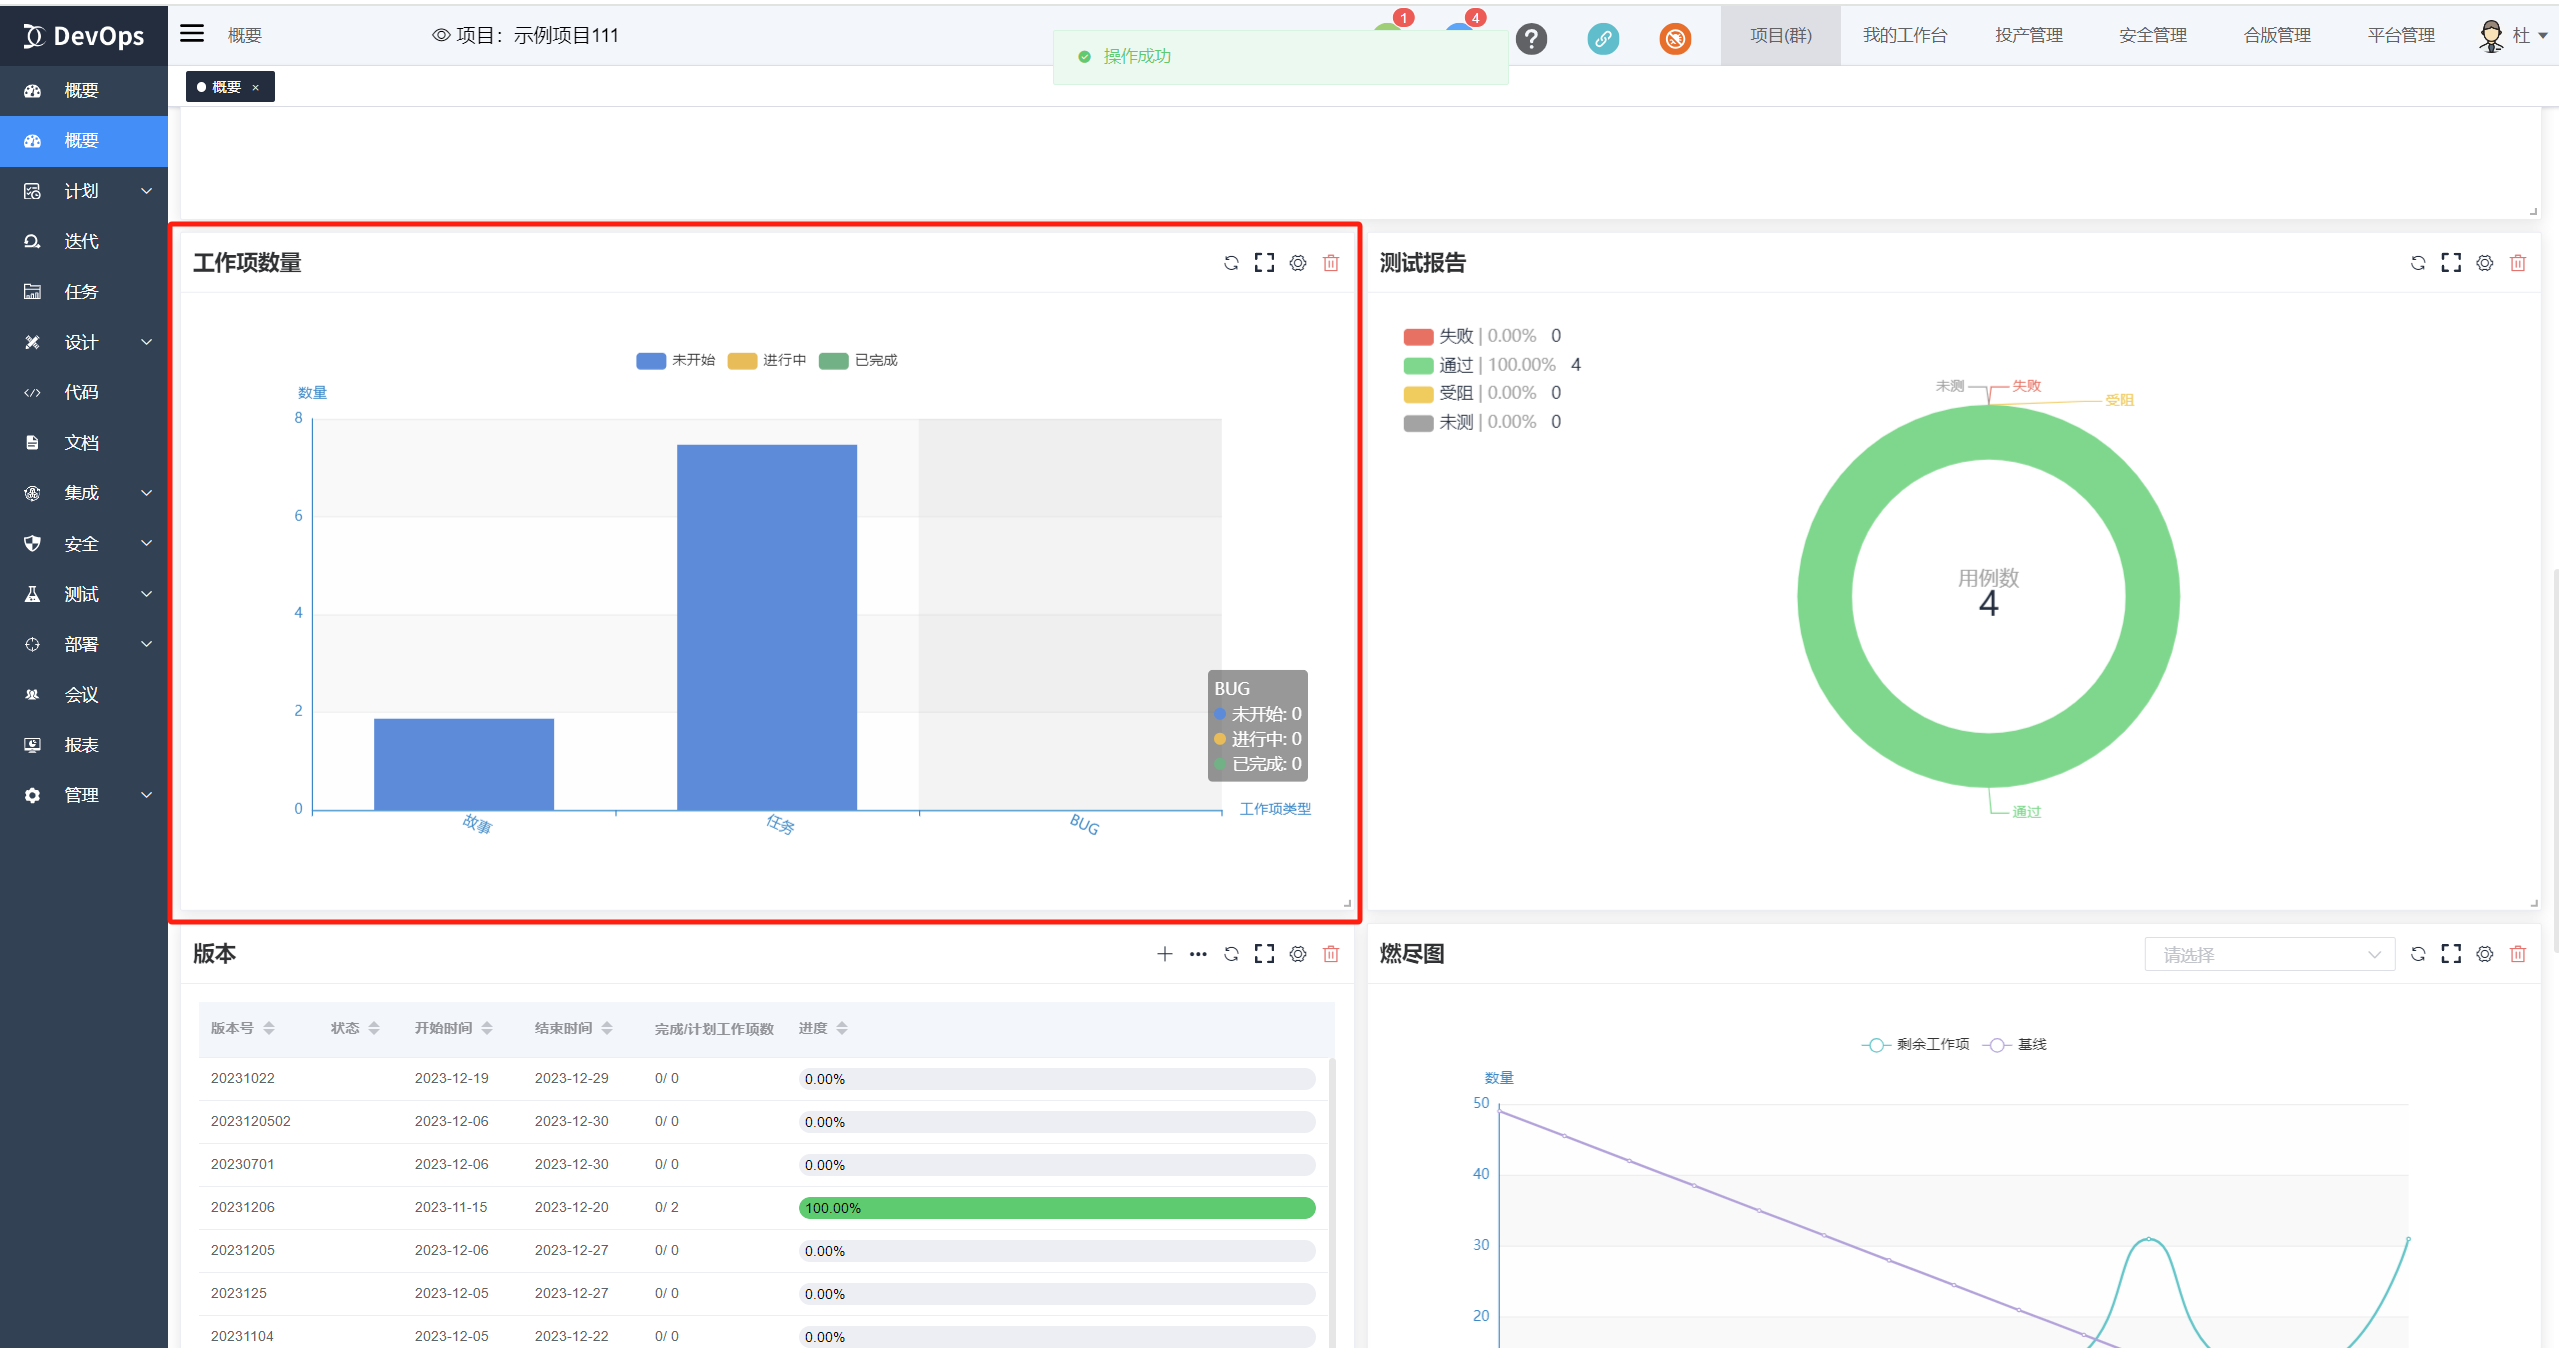This screenshot has height=1348, width=2559.
Task: Expand the 测试 sidebar submenu
Action: [83, 594]
